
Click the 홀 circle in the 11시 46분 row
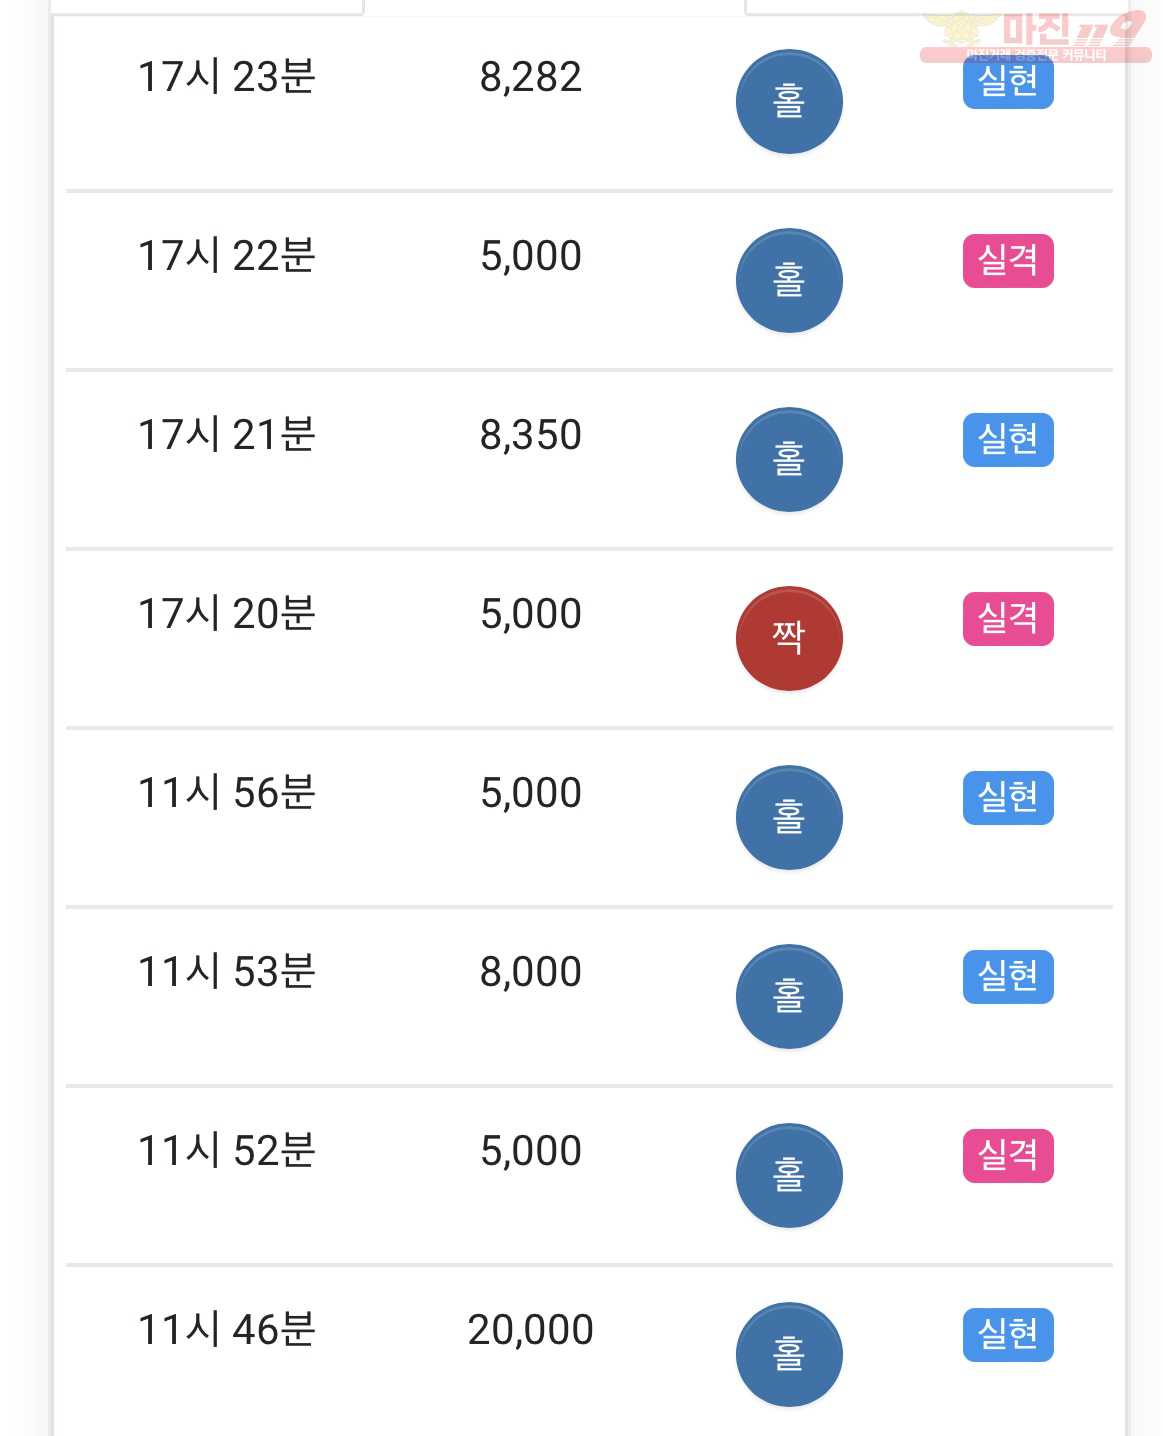[x=789, y=1354]
